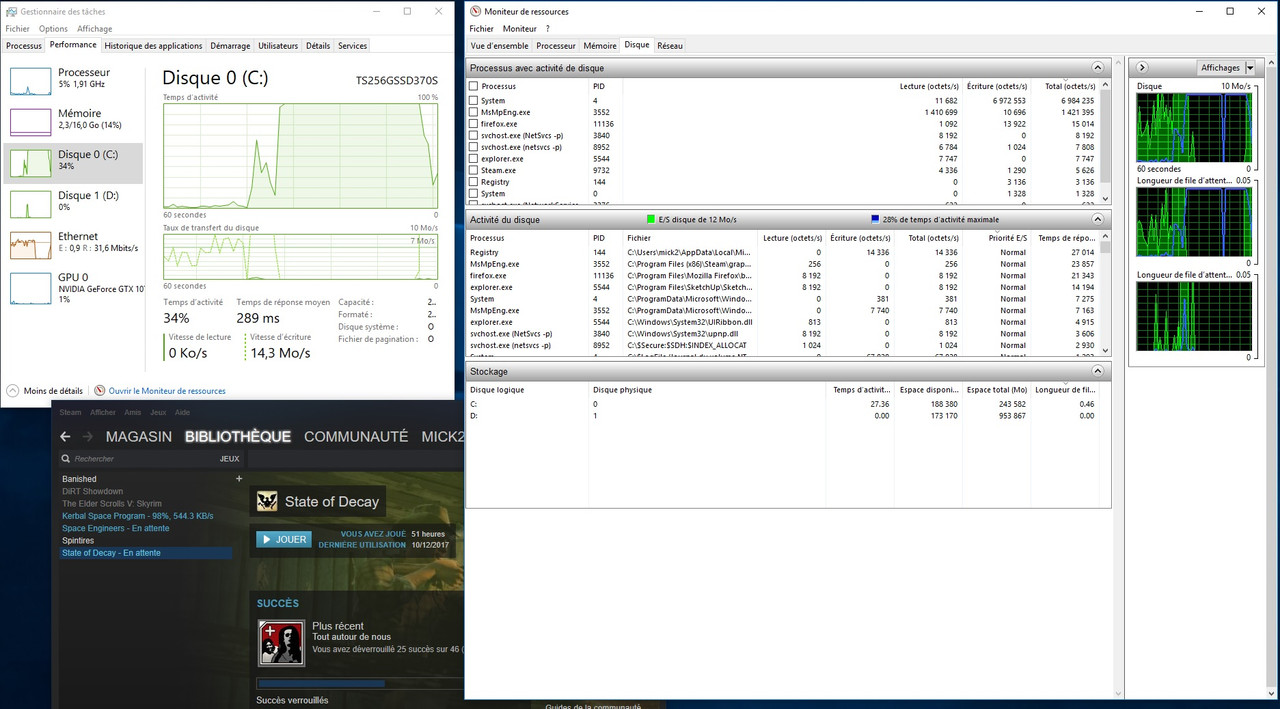Open the ? help menu in Resource Monitor
The height and width of the screenshot is (709, 1280).
point(547,29)
